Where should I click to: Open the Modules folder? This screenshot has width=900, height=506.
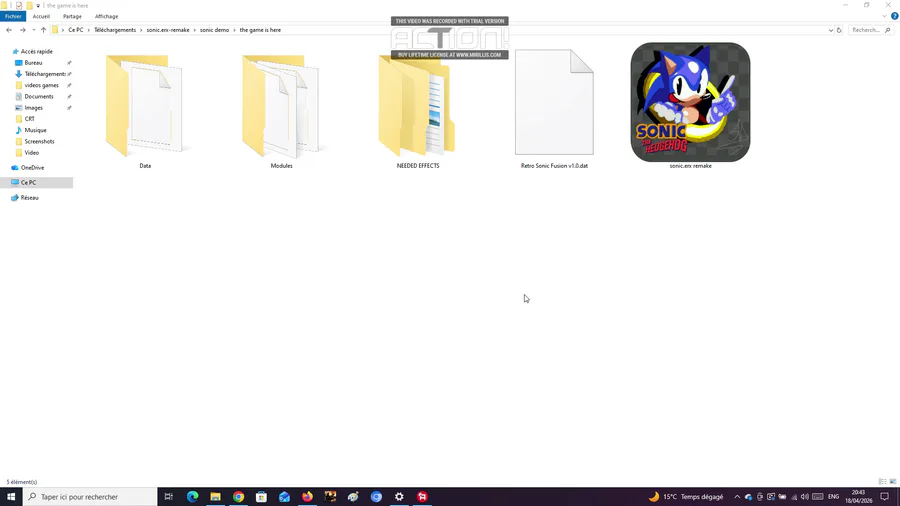(281, 107)
